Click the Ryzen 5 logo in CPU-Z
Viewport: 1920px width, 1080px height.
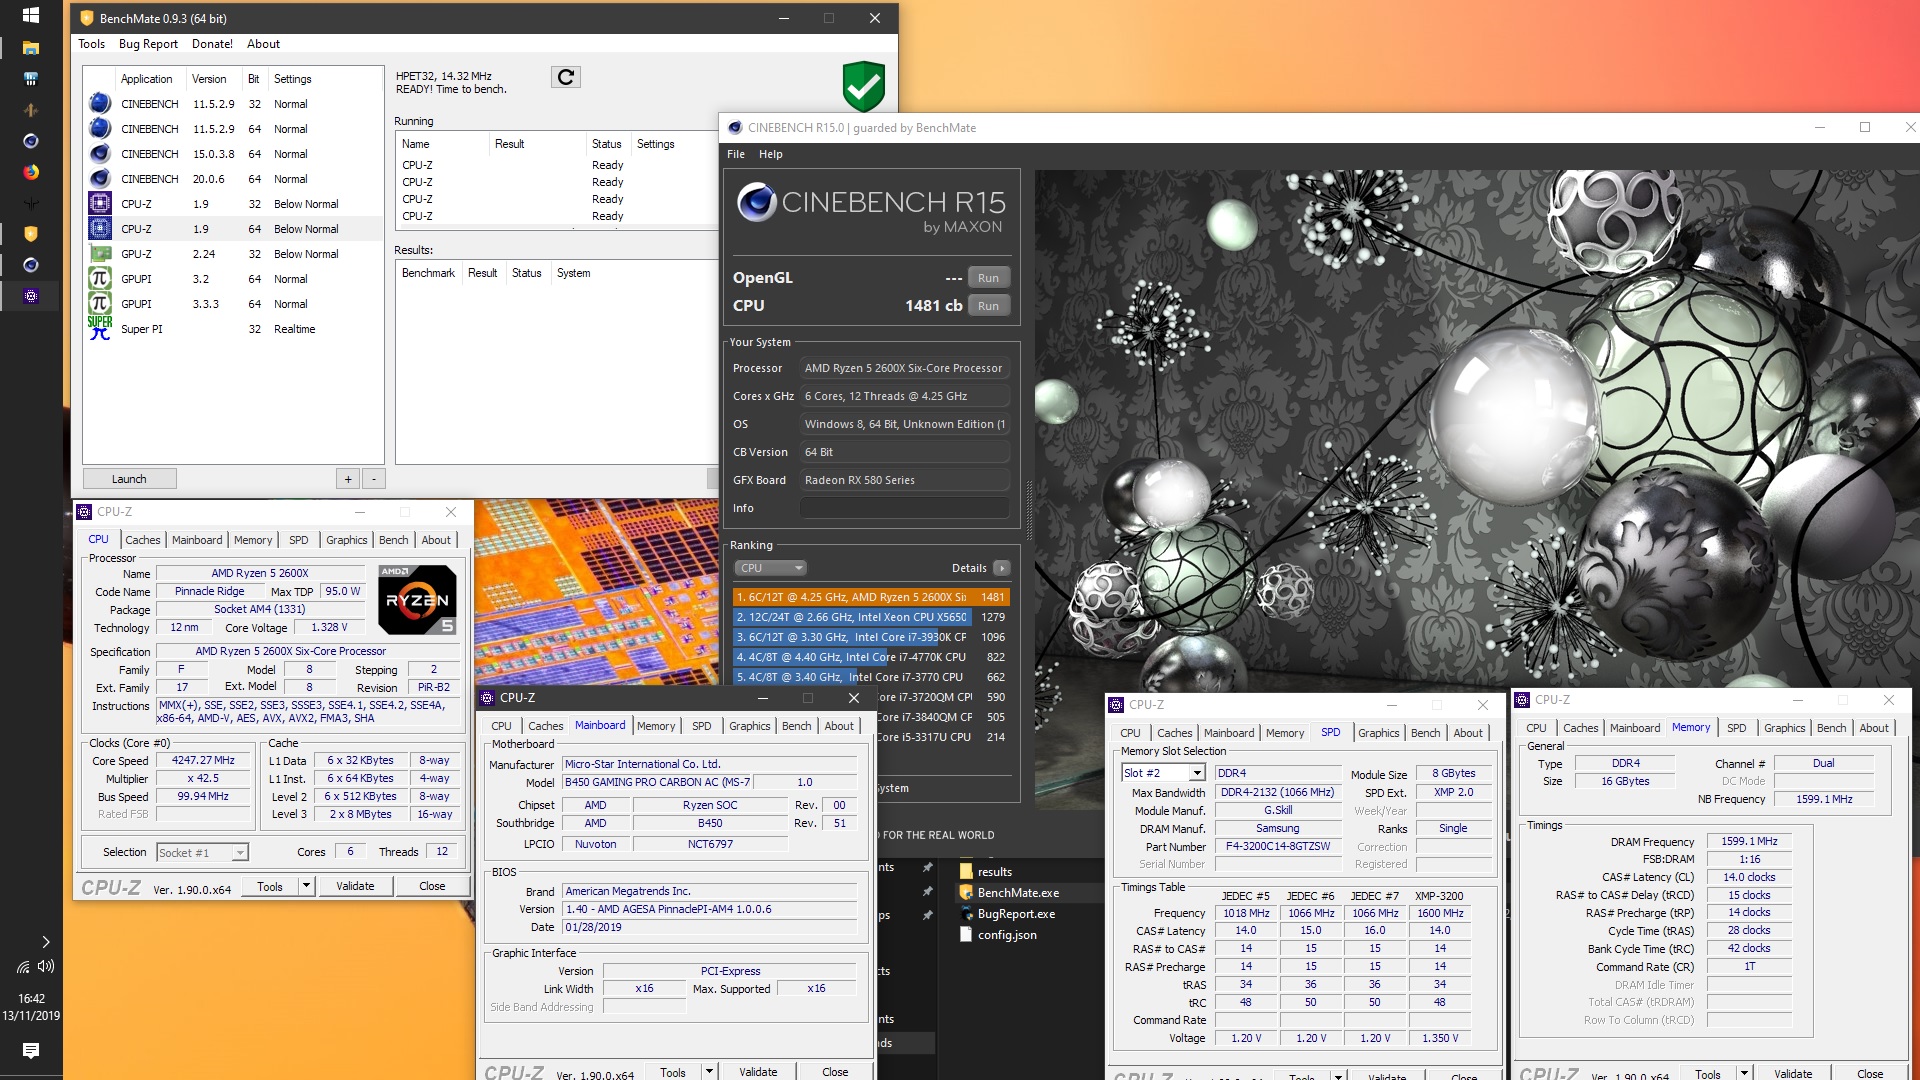pyautogui.click(x=418, y=600)
